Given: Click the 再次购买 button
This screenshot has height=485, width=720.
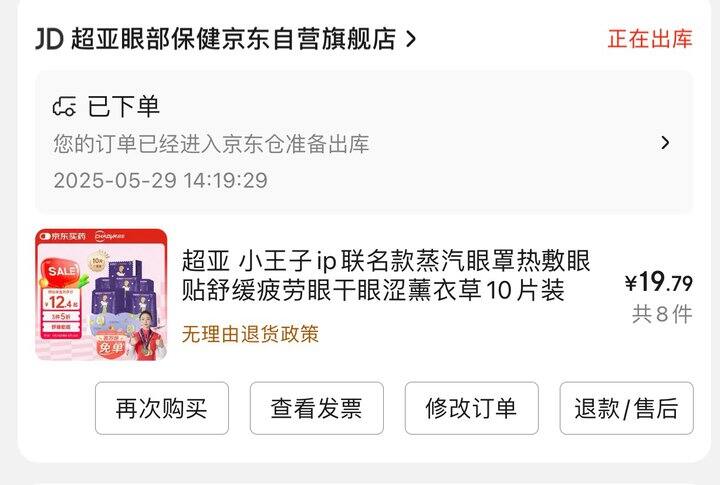Looking at the screenshot, I should tap(162, 408).
